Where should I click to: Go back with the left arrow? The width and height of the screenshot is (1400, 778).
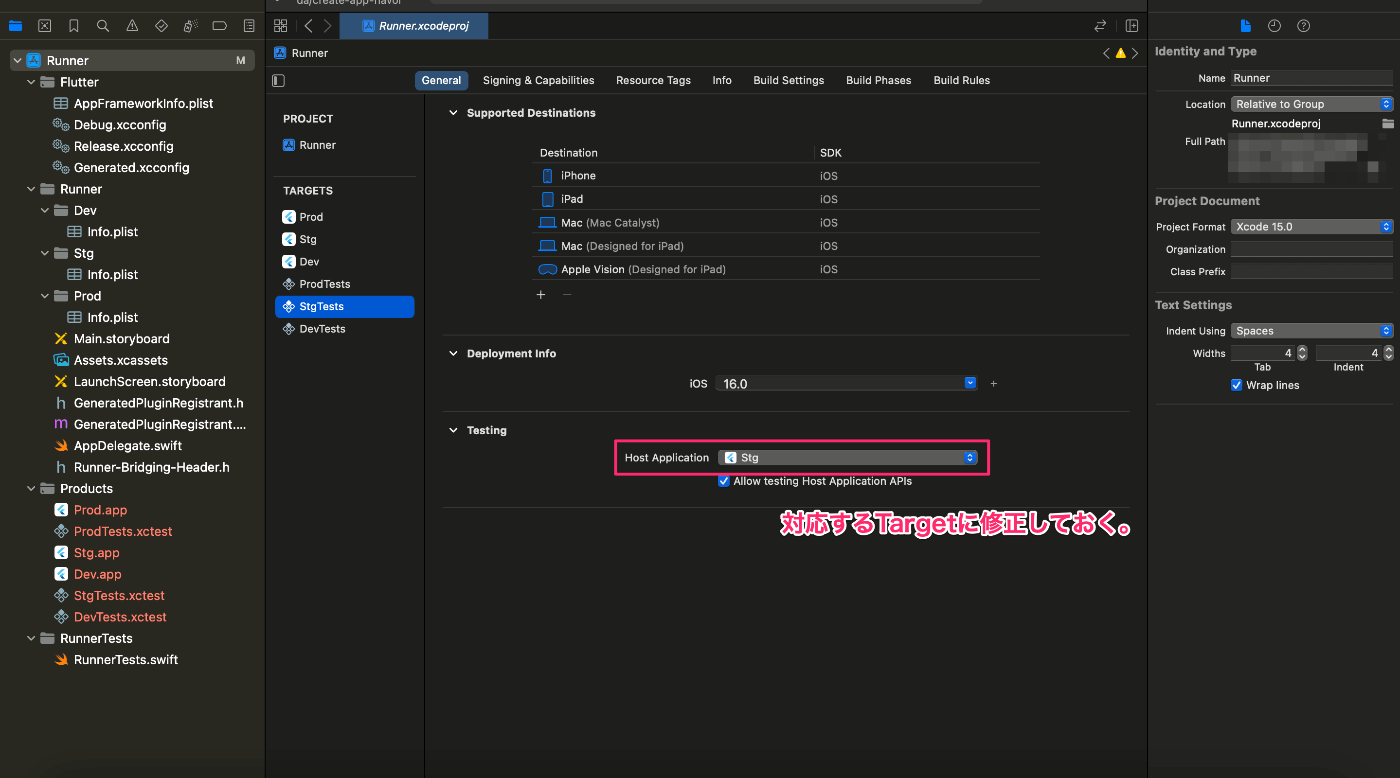tap(308, 26)
